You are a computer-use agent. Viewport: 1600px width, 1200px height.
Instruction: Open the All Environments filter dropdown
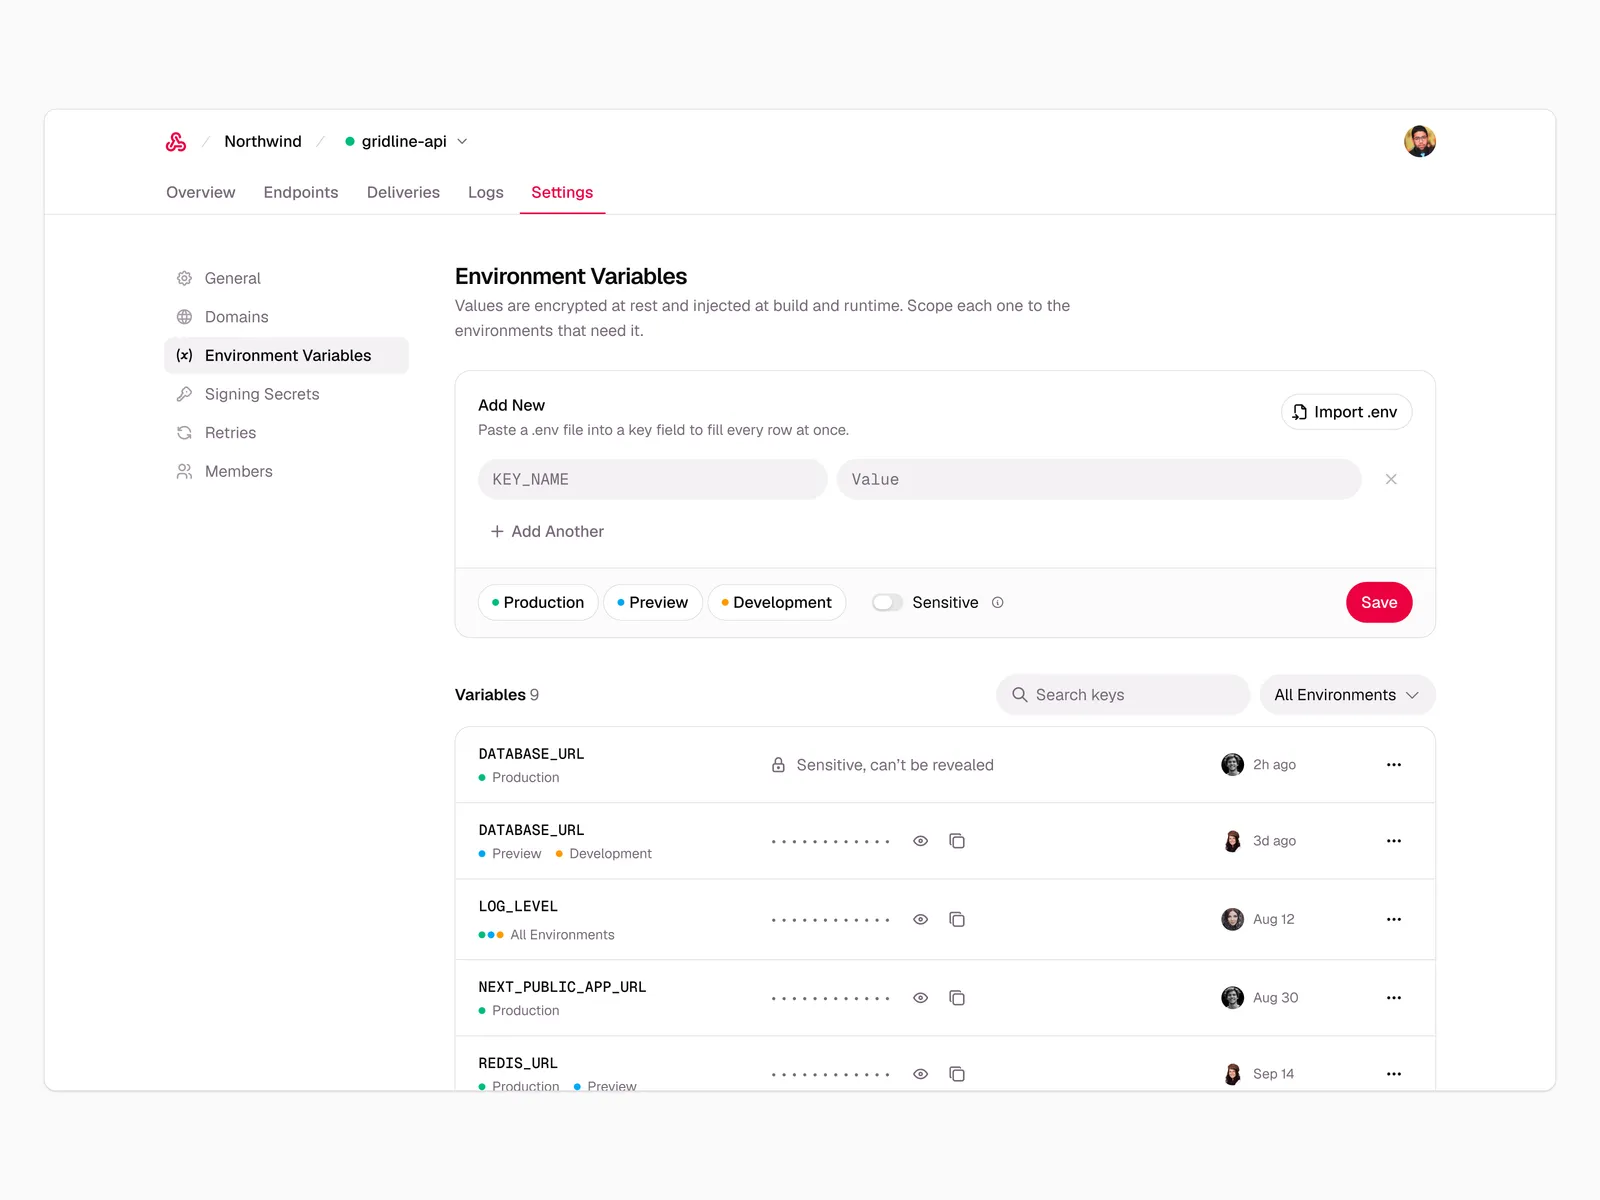[1347, 695]
